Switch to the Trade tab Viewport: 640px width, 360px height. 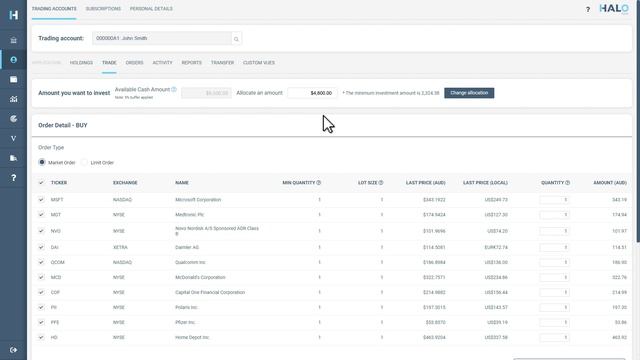[x=109, y=63]
